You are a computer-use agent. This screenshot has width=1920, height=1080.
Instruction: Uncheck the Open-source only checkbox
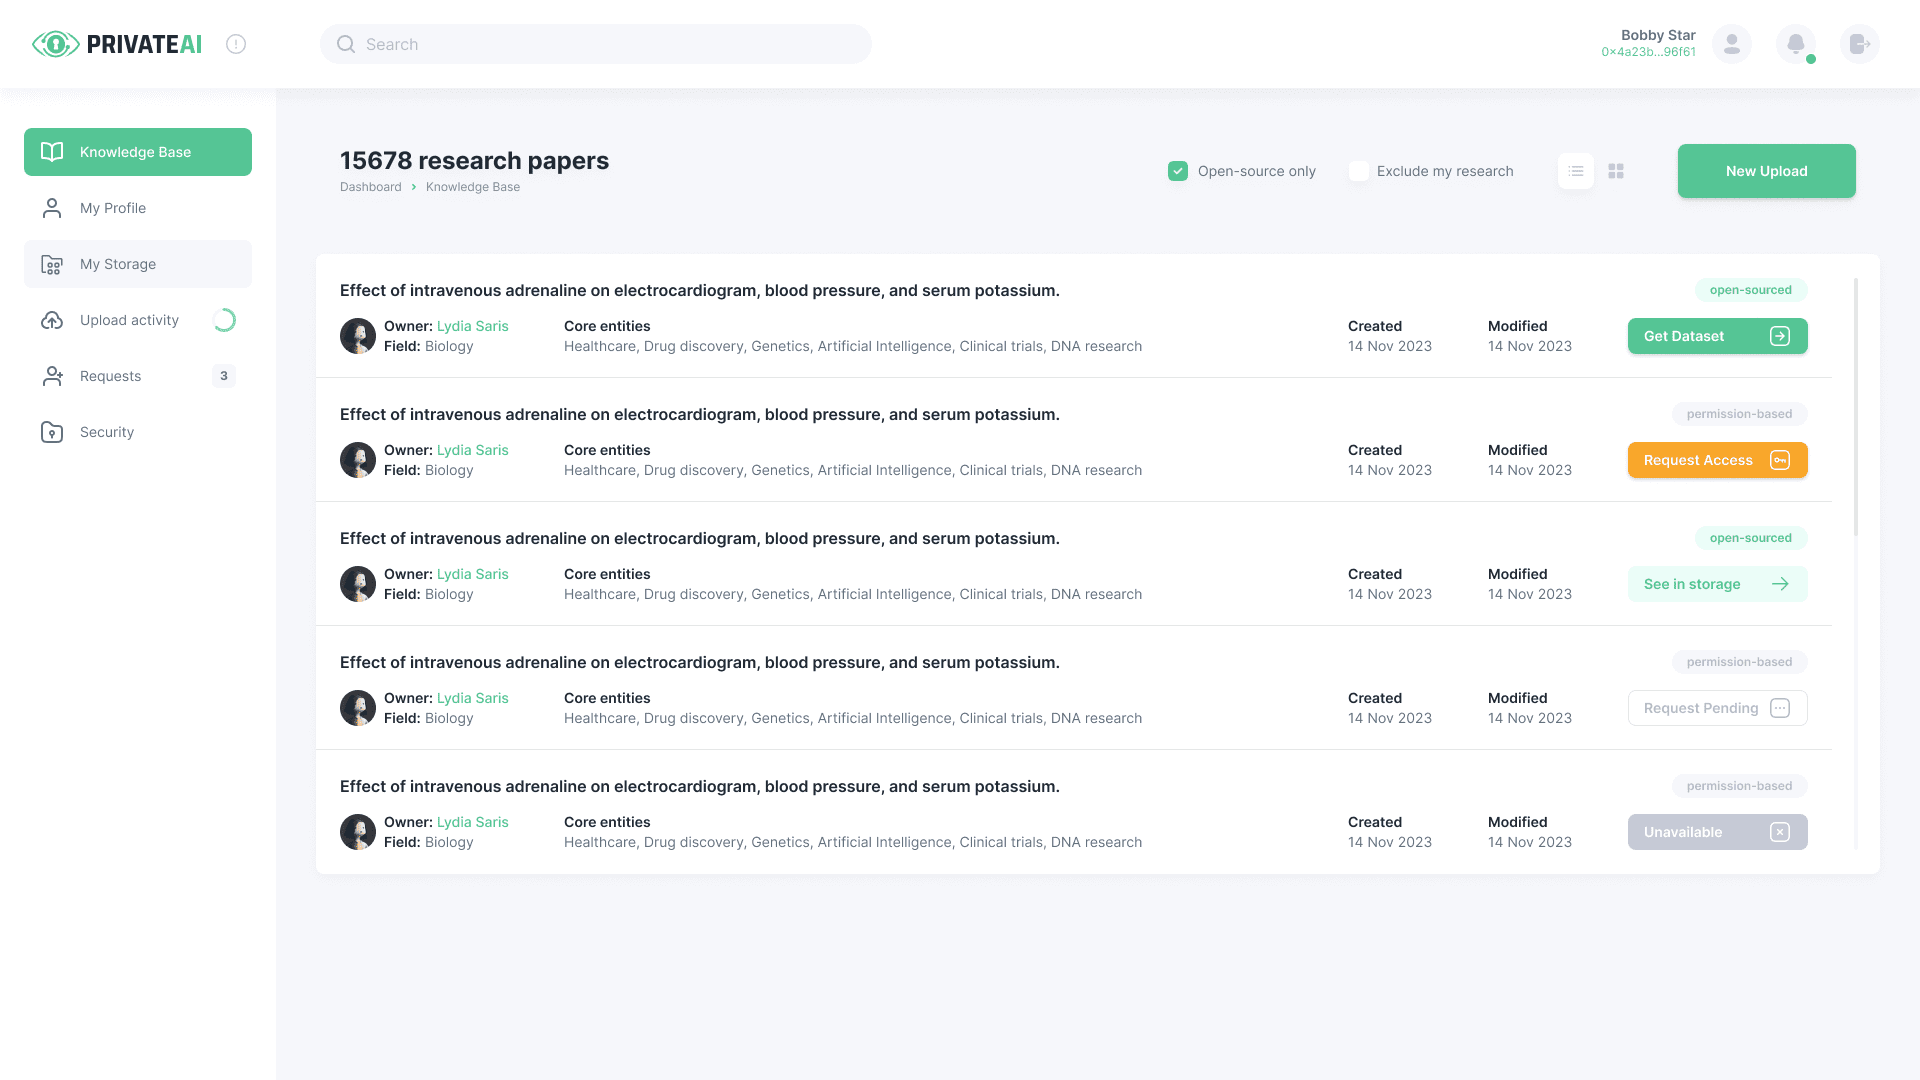pyautogui.click(x=1178, y=171)
